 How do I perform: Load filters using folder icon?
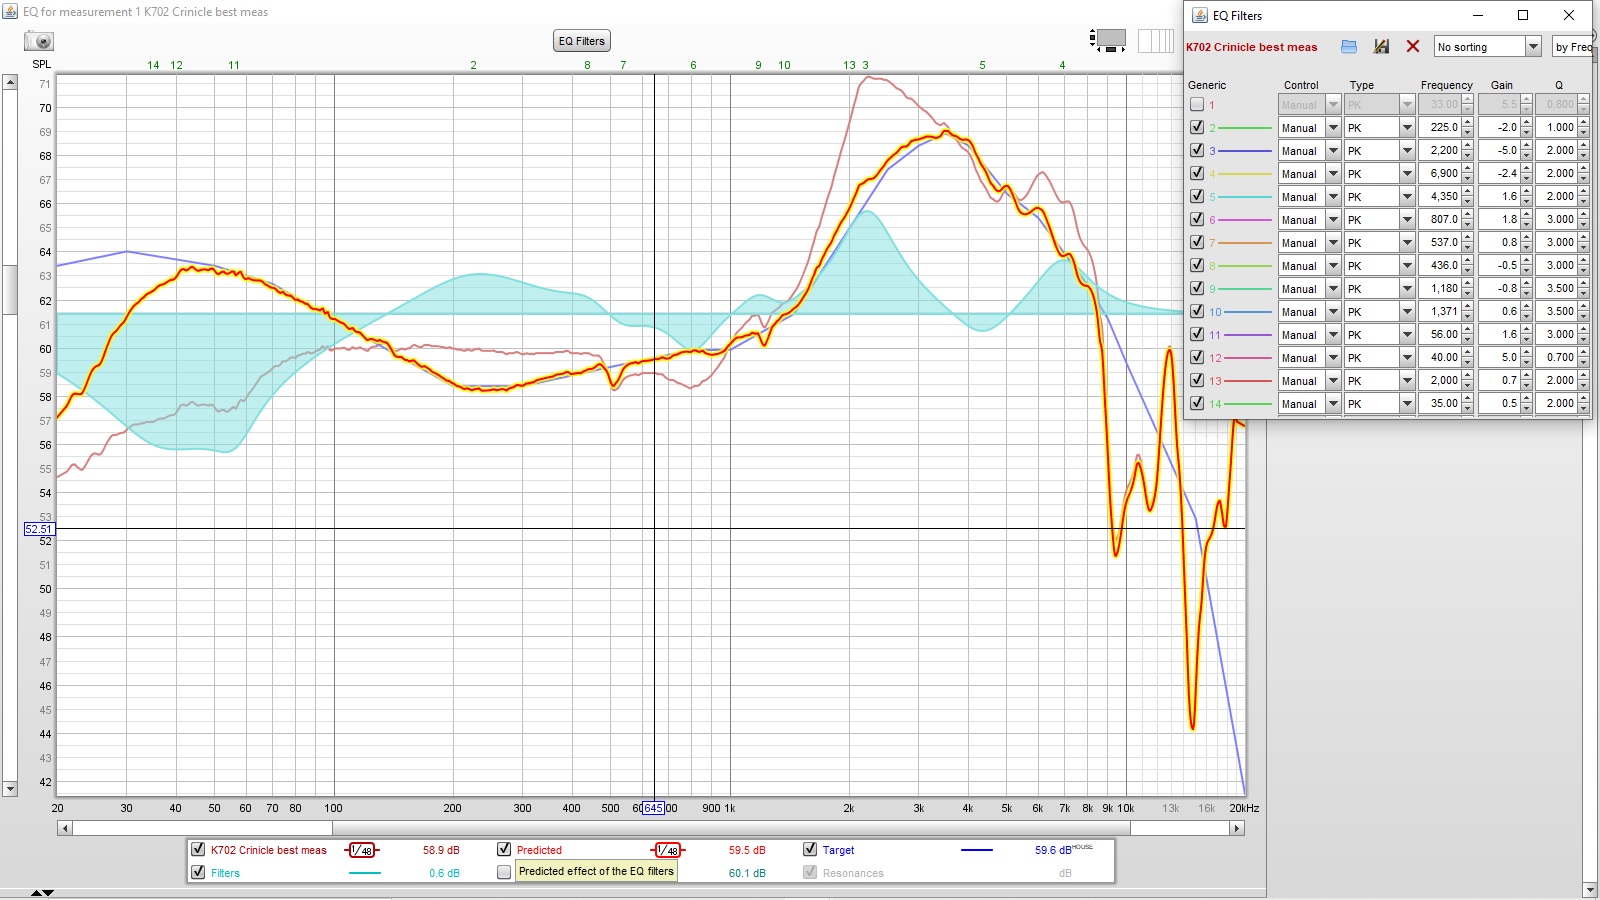tap(1348, 47)
